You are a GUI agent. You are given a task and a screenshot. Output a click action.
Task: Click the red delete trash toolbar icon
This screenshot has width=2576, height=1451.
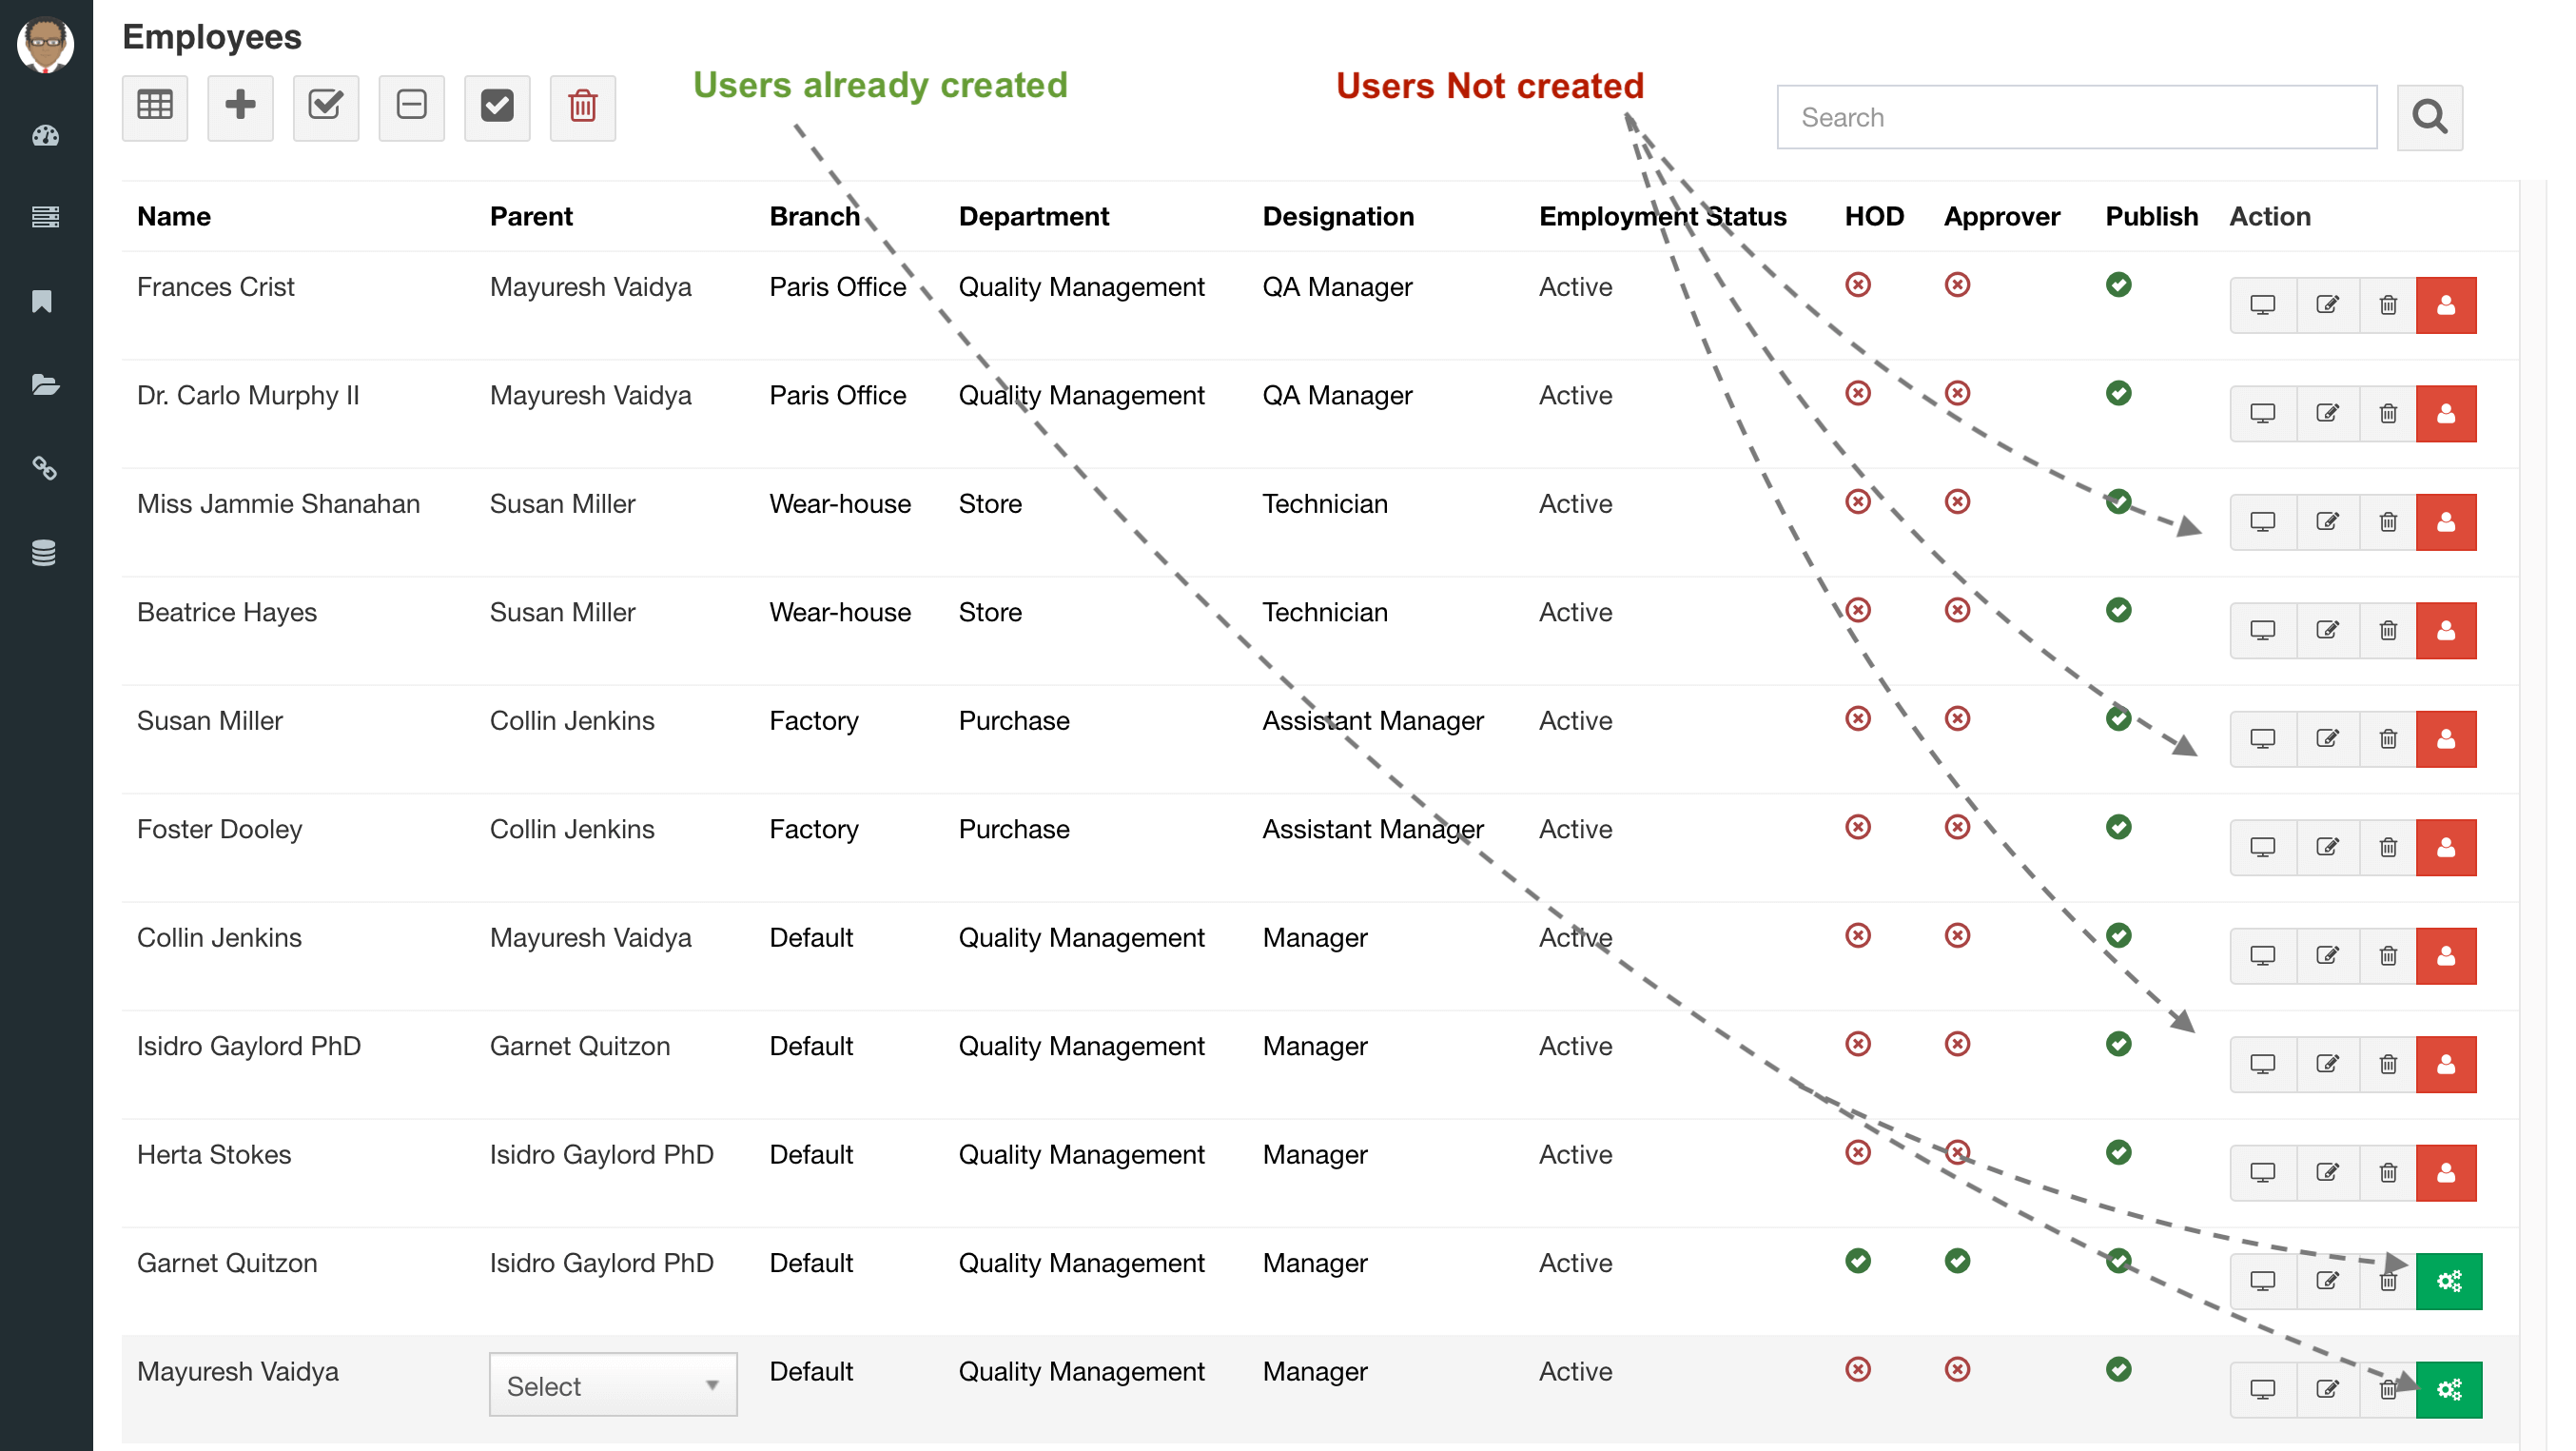pyautogui.click(x=583, y=107)
